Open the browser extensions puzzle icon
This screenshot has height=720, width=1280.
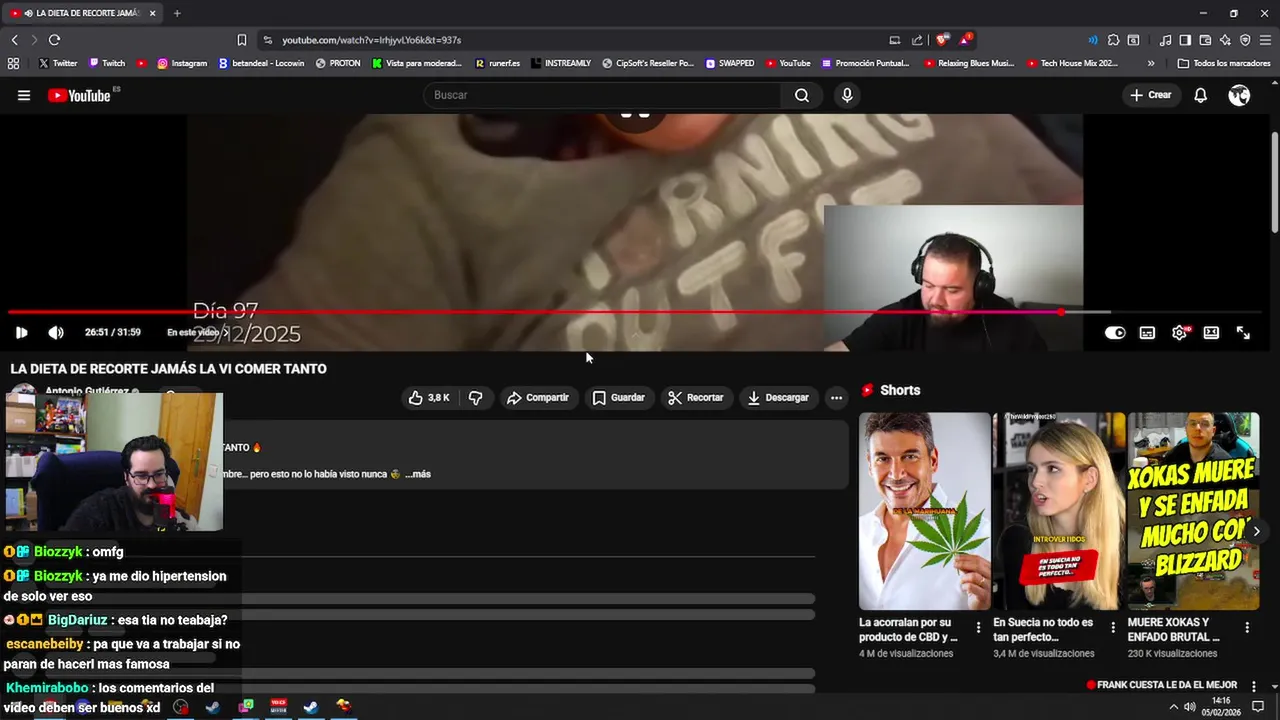1113,40
